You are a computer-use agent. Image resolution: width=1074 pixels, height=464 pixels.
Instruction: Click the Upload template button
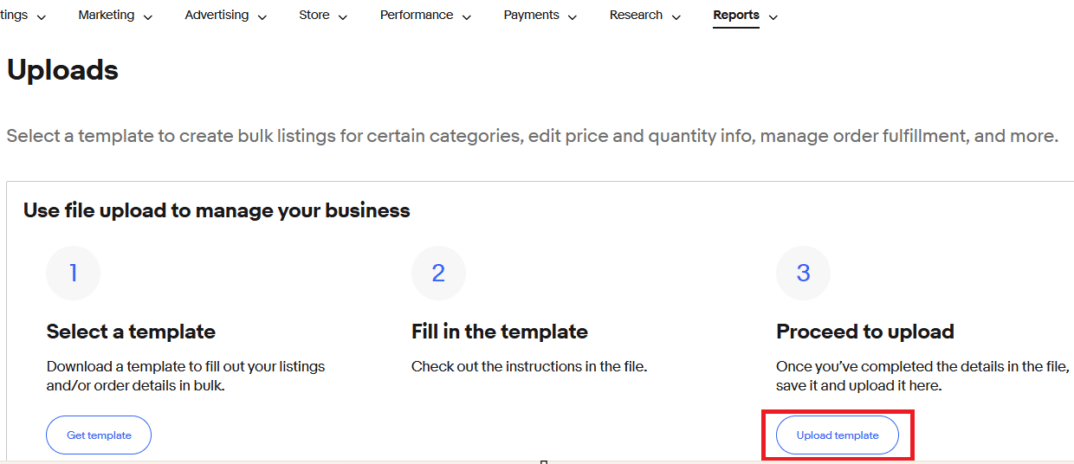tap(837, 436)
